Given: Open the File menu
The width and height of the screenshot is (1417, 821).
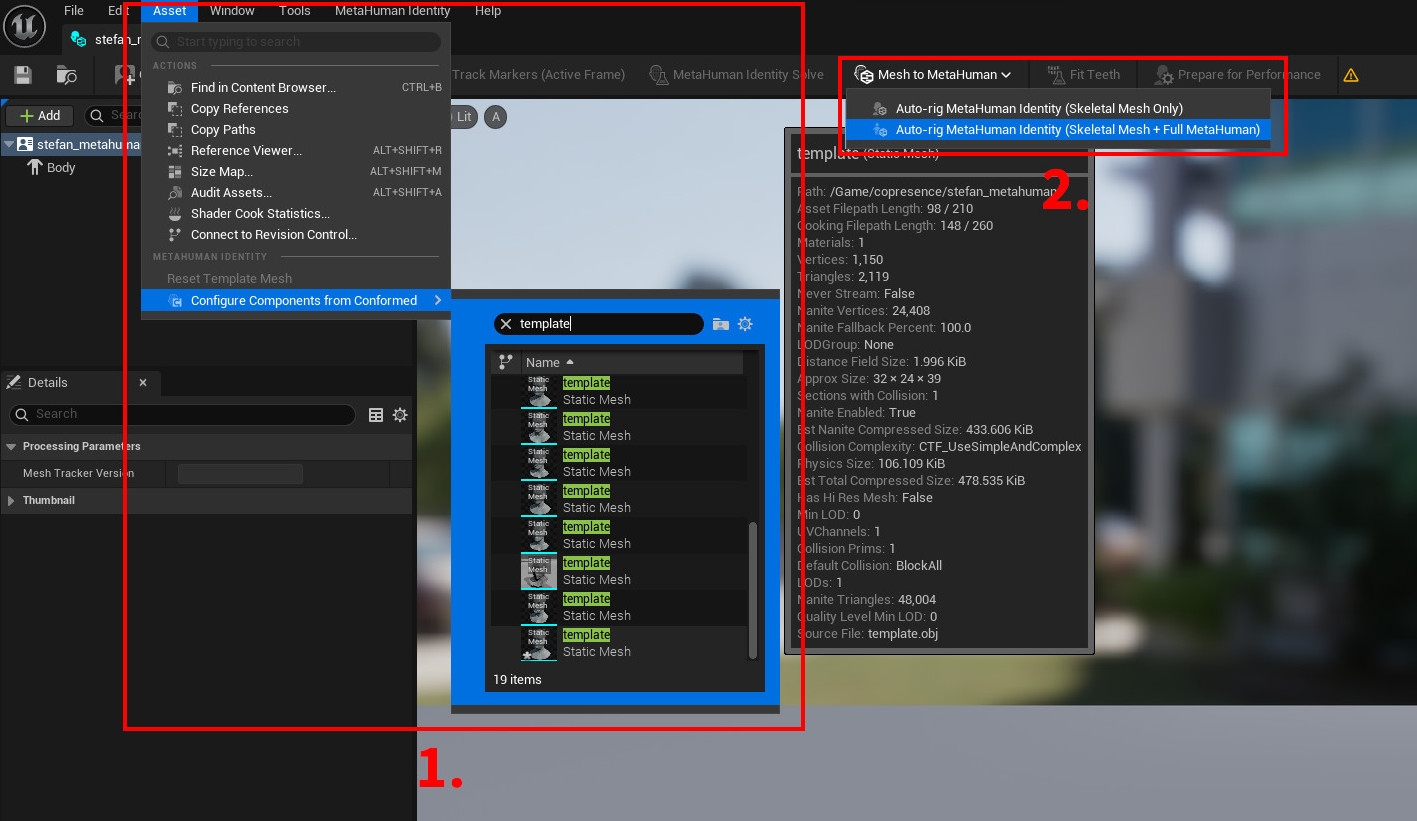Looking at the screenshot, I should [74, 10].
